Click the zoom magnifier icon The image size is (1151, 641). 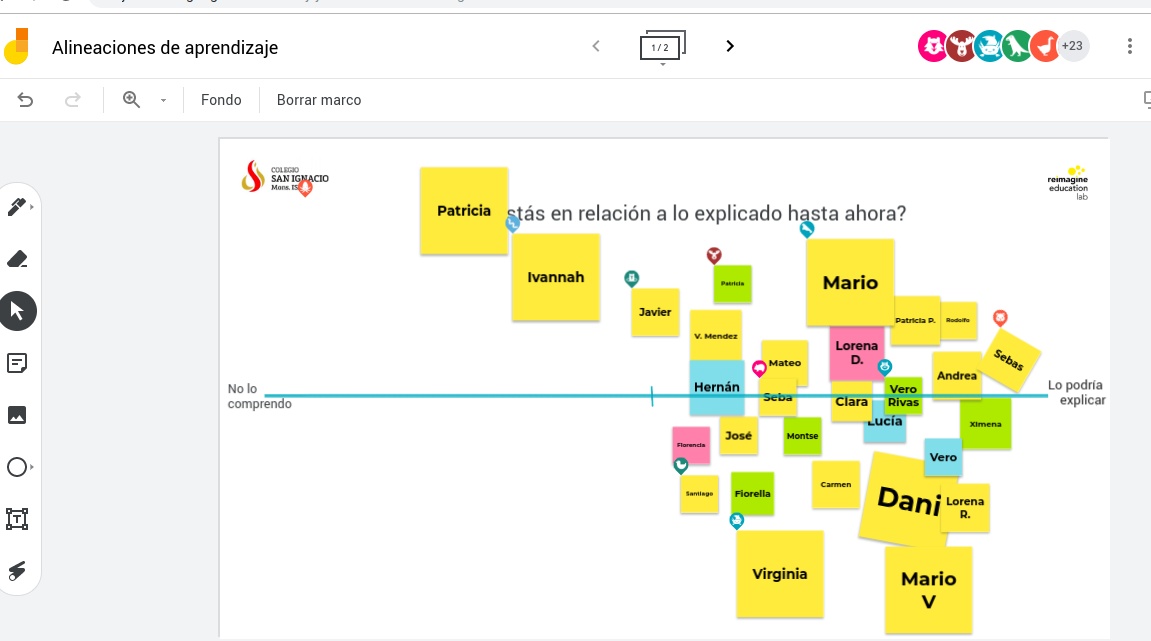131,100
